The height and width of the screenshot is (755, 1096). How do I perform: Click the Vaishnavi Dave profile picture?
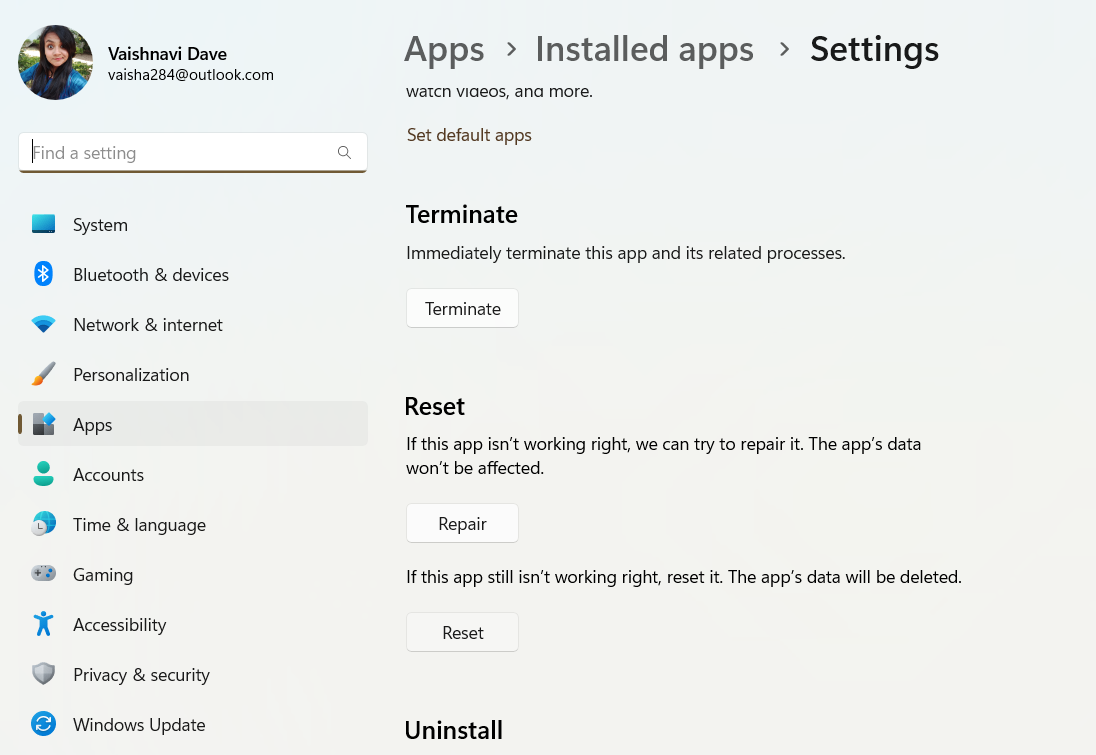[x=56, y=62]
